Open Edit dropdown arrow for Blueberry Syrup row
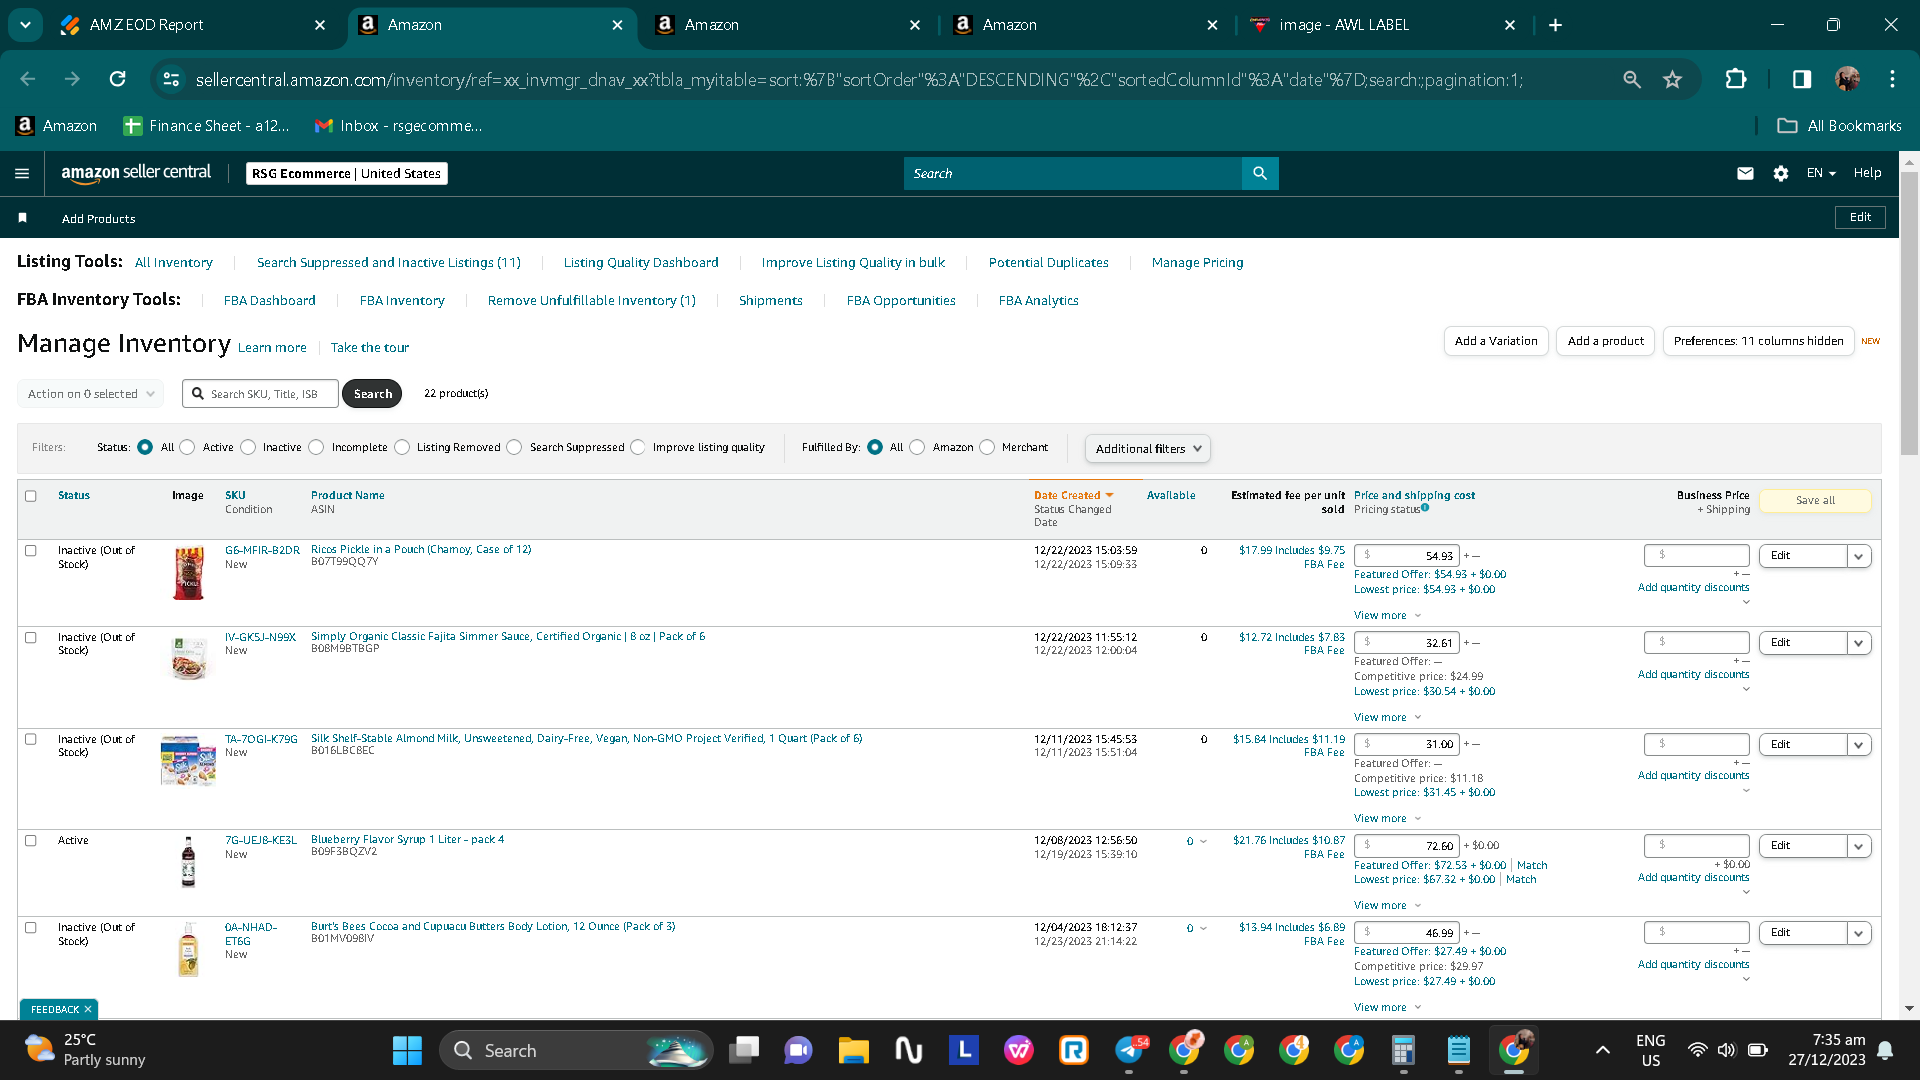 coord(1859,846)
